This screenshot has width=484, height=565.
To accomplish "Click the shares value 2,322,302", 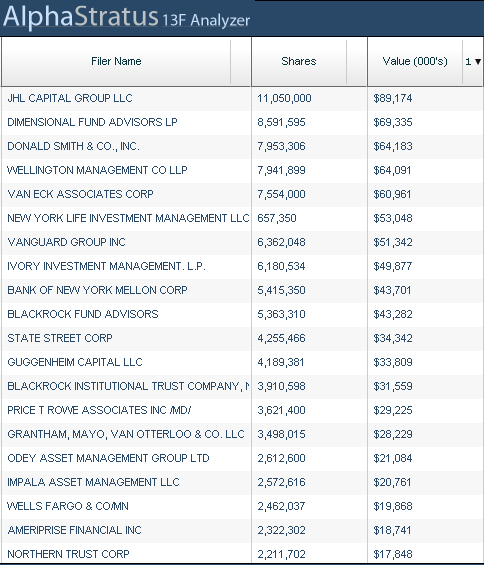I will click(281, 530).
